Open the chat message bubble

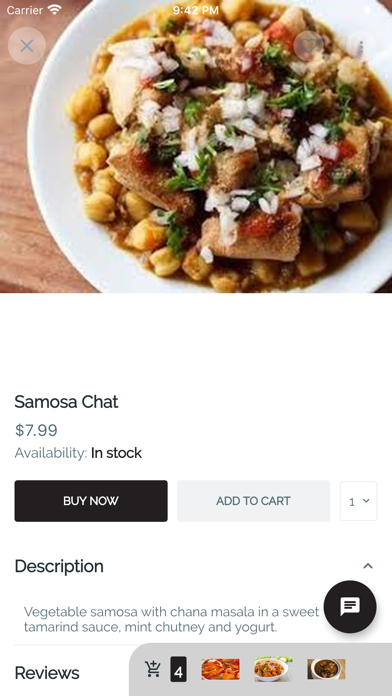coord(350,606)
